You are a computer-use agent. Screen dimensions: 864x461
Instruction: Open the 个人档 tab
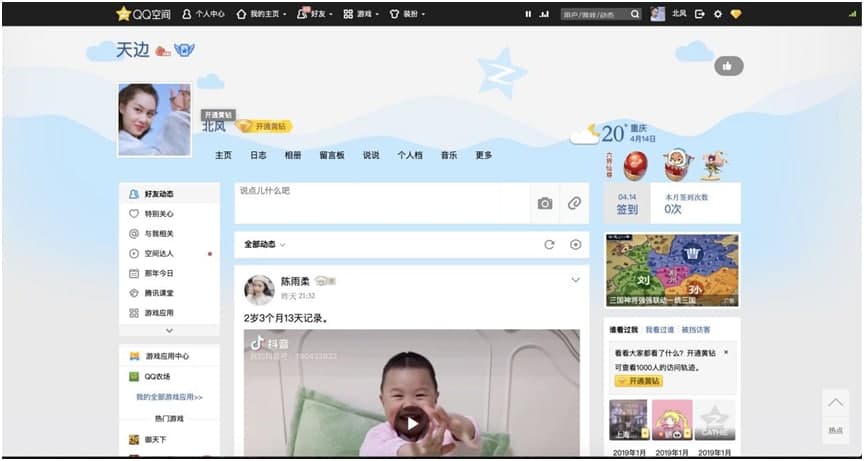pyautogui.click(x=410, y=155)
